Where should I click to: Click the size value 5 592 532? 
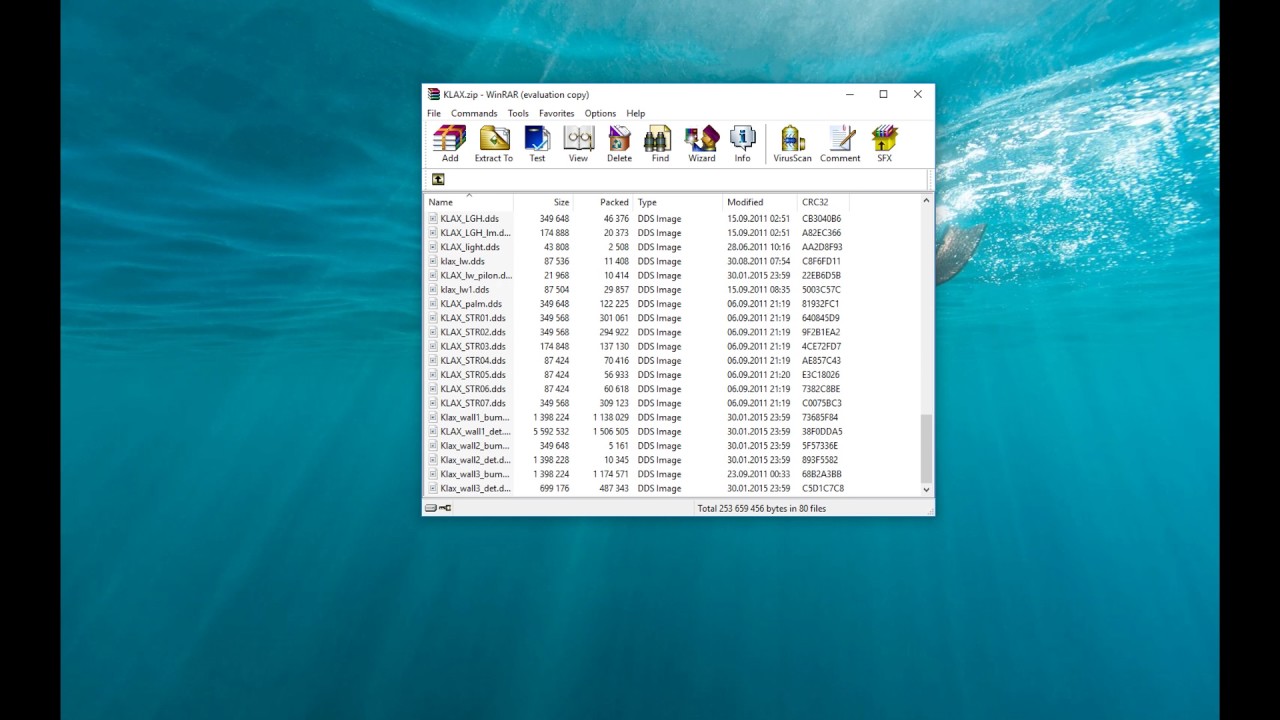pos(551,432)
